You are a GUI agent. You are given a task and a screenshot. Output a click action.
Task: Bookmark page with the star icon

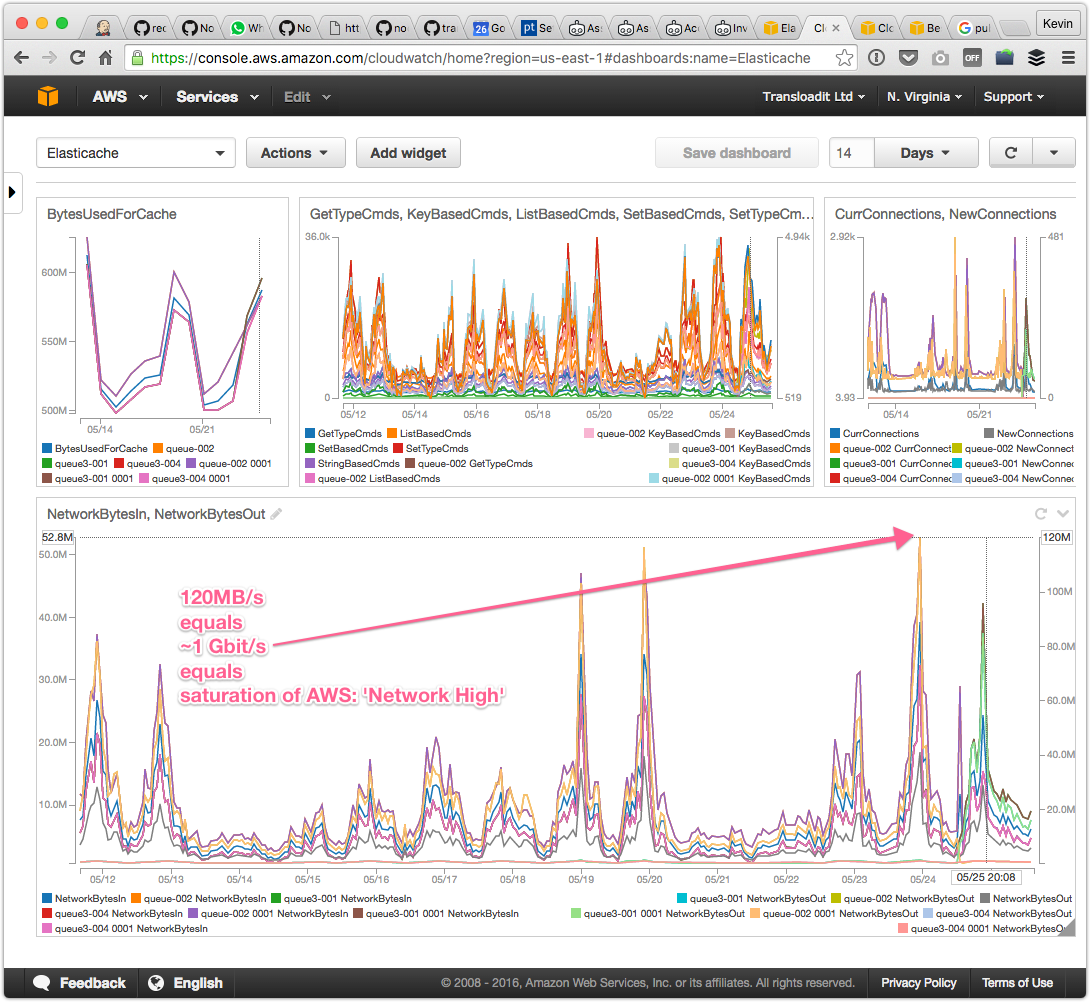[844, 58]
